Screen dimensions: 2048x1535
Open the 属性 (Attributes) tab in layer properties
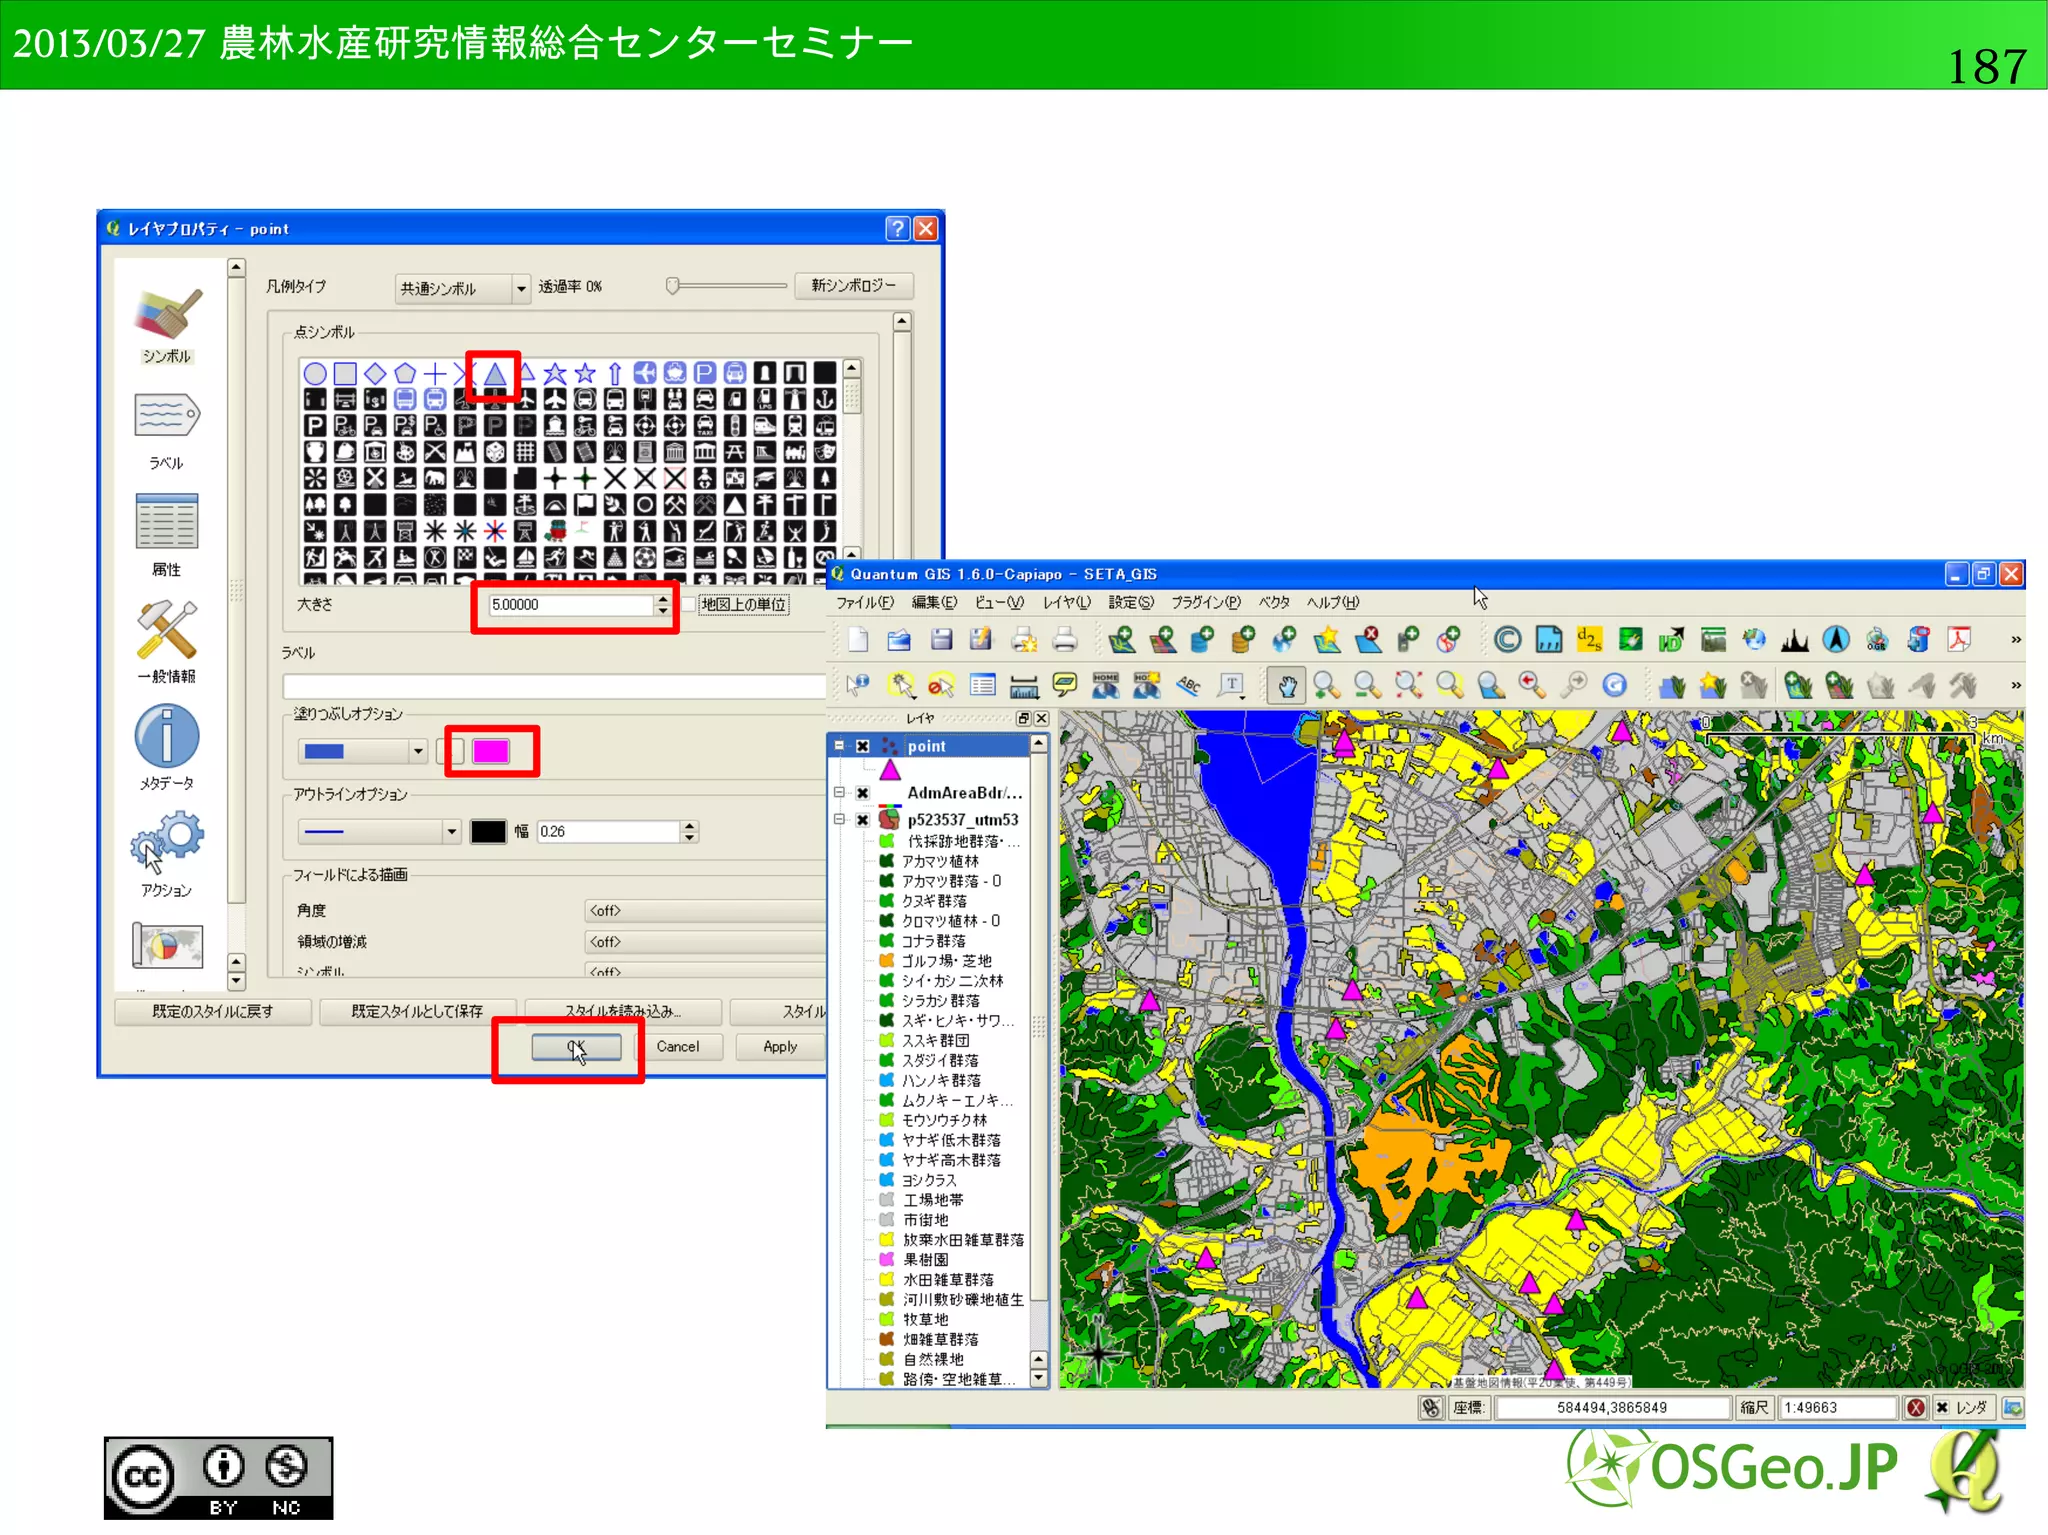pos(166,536)
